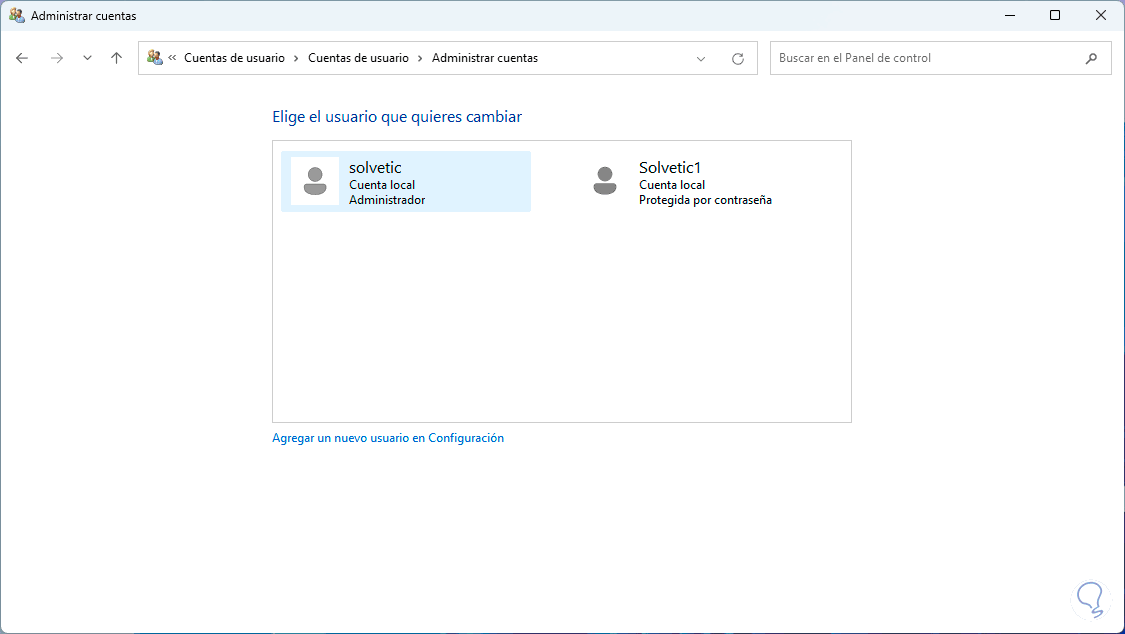Image resolution: width=1125 pixels, height=634 pixels.
Task: Click the user accounts icon in address bar
Action: [x=154, y=58]
